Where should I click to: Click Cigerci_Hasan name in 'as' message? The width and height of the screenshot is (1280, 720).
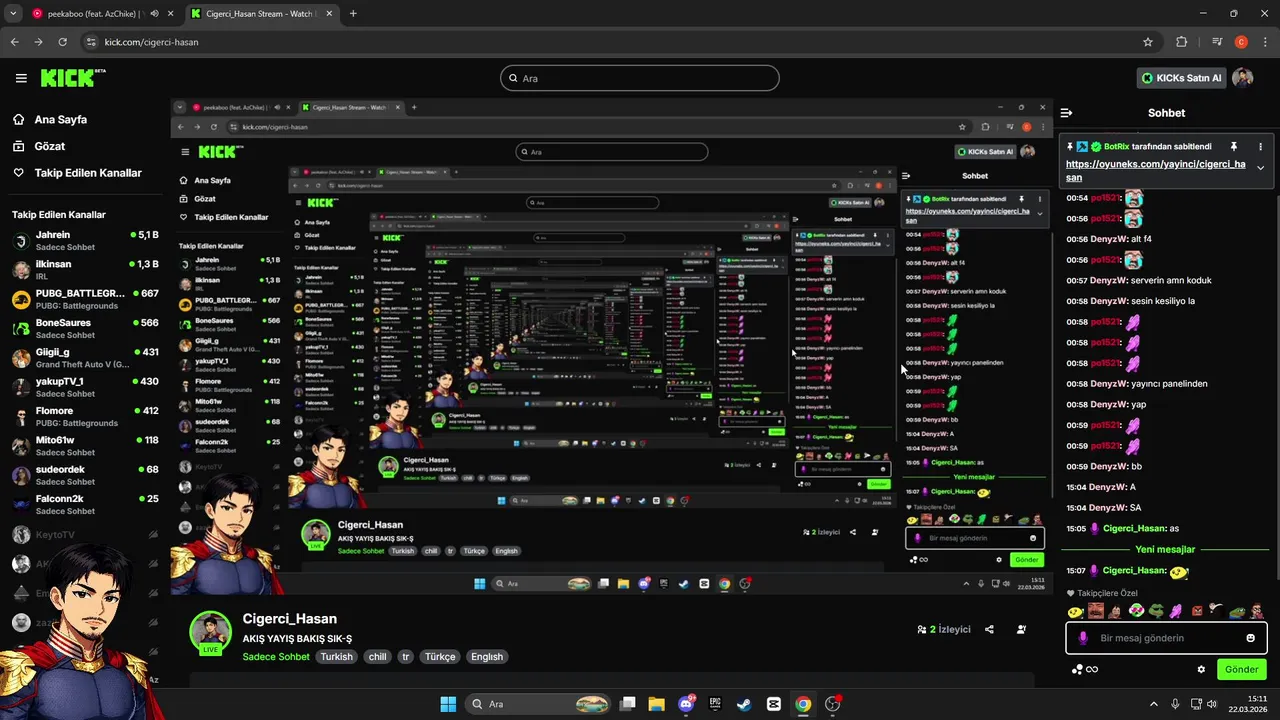coord(1134,529)
